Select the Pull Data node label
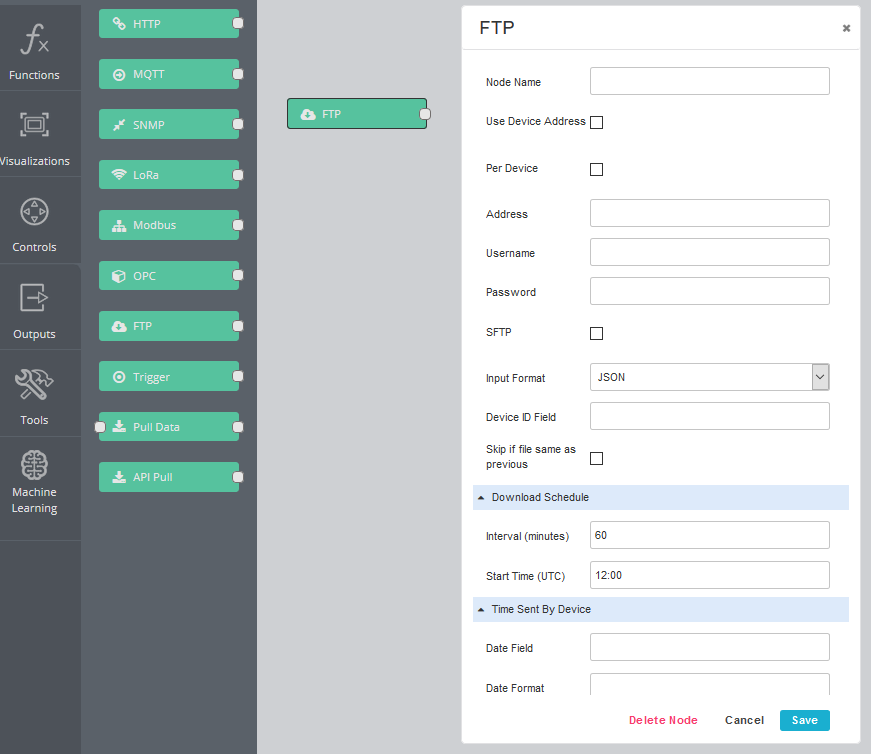Viewport: 871px width, 754px height. pyautogui.click(x=156, y=427)
